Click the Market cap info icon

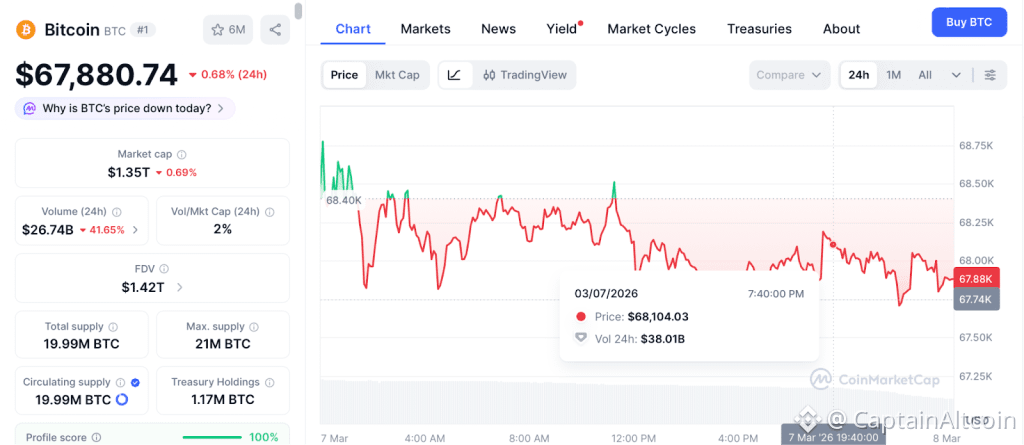point(182,155)
